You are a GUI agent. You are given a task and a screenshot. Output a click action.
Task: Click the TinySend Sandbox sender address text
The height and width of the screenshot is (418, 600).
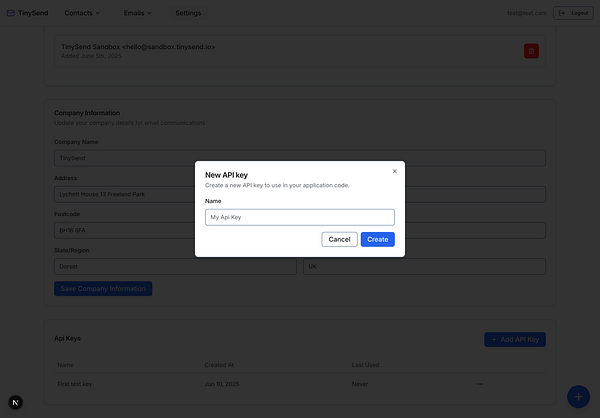tap(138, 47)
